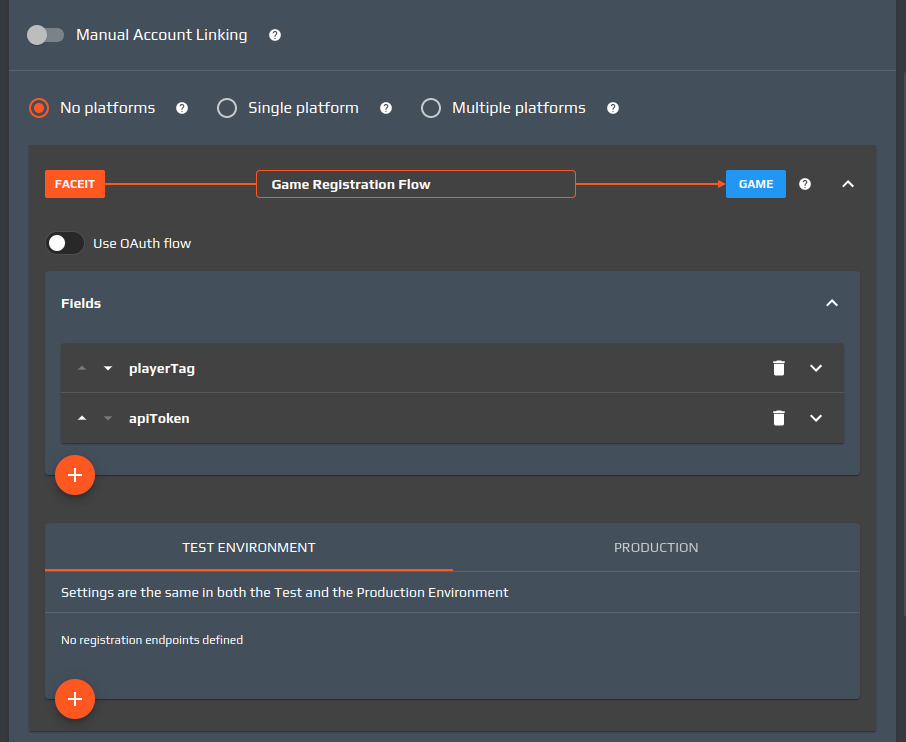Collapse the Fields panel
The image size is (906, 742).
click(831, 303)
